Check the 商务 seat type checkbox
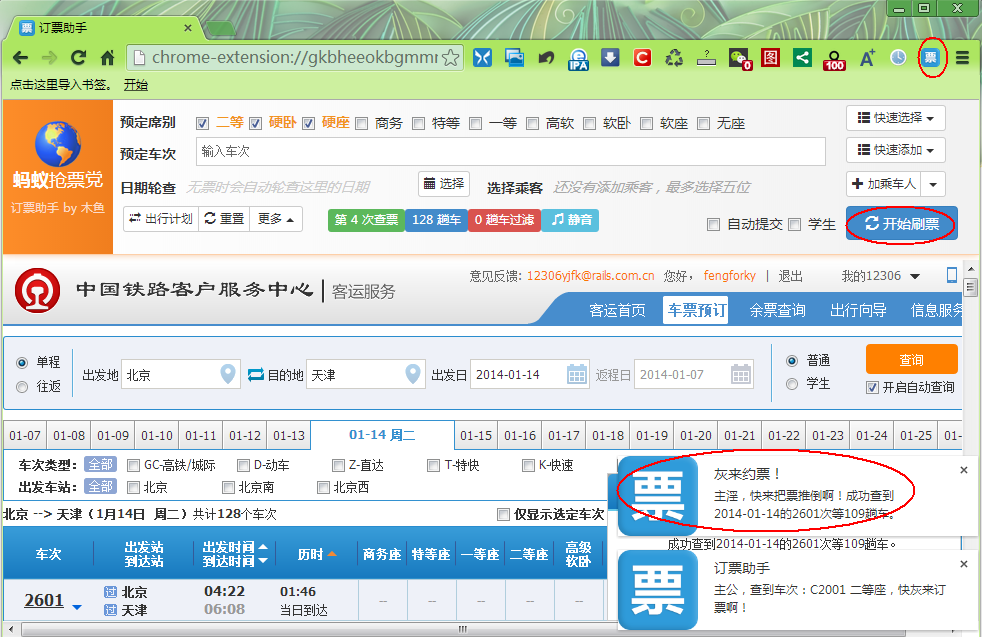Image resolution: width=982 pixels, height=637 pixels. (361, 123)
